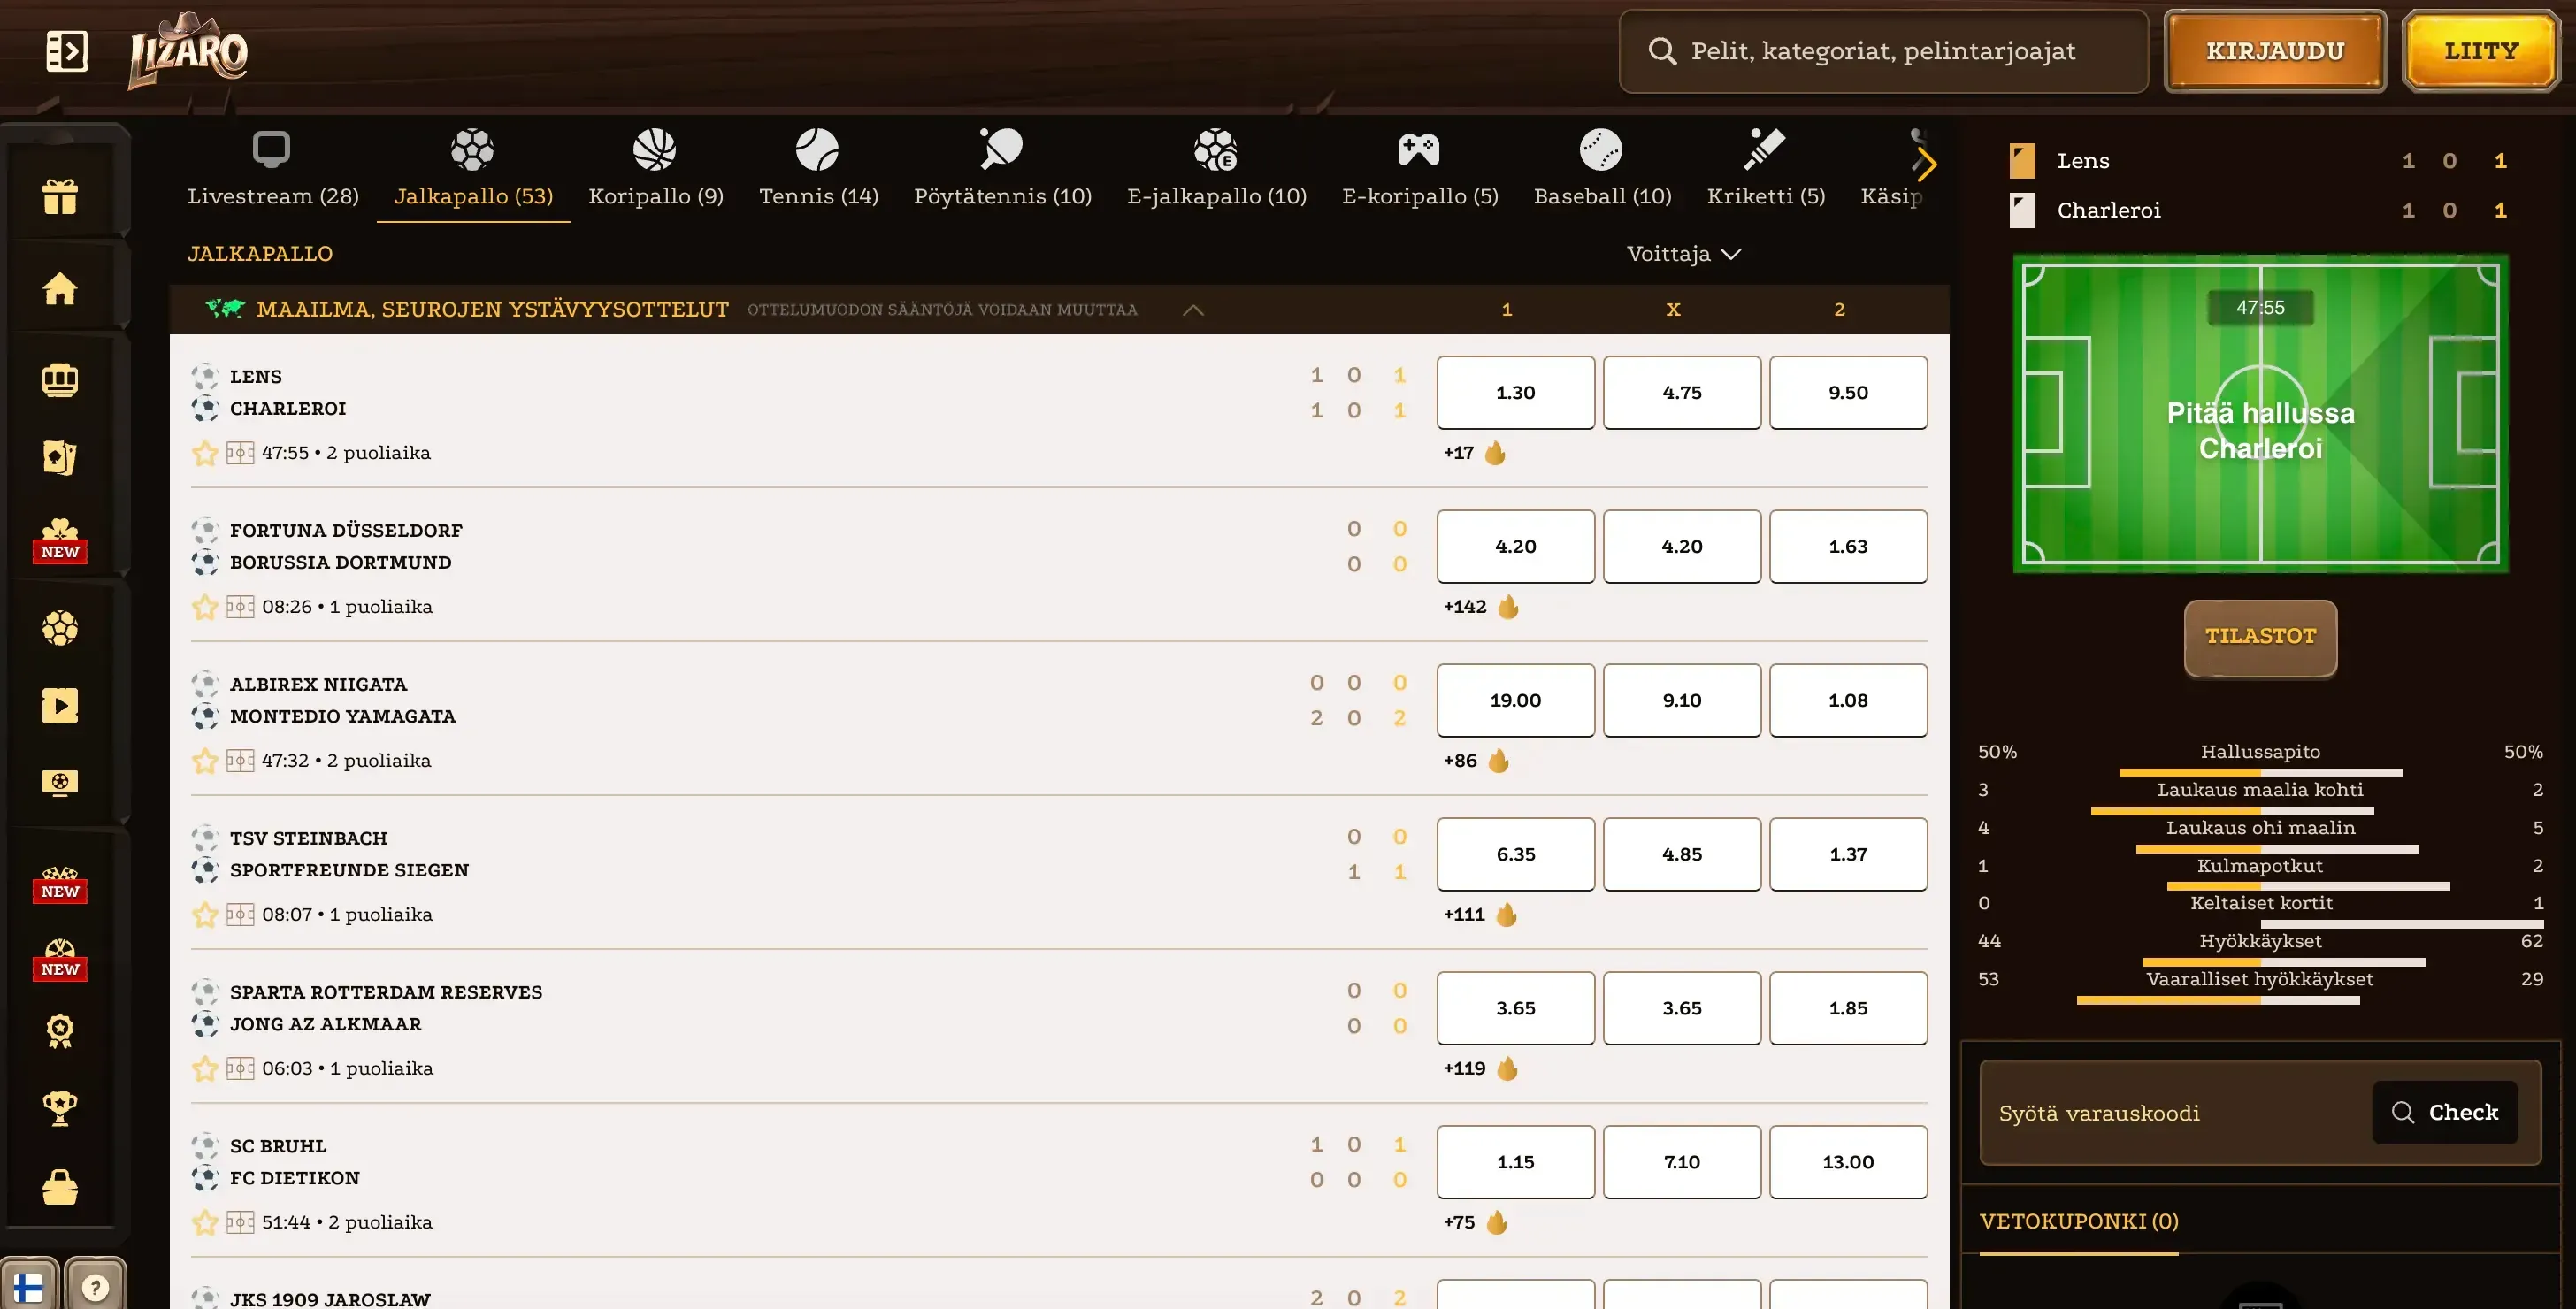Switch to the Livestream (28) tab
The image size is (2576, 1309).
273,170
